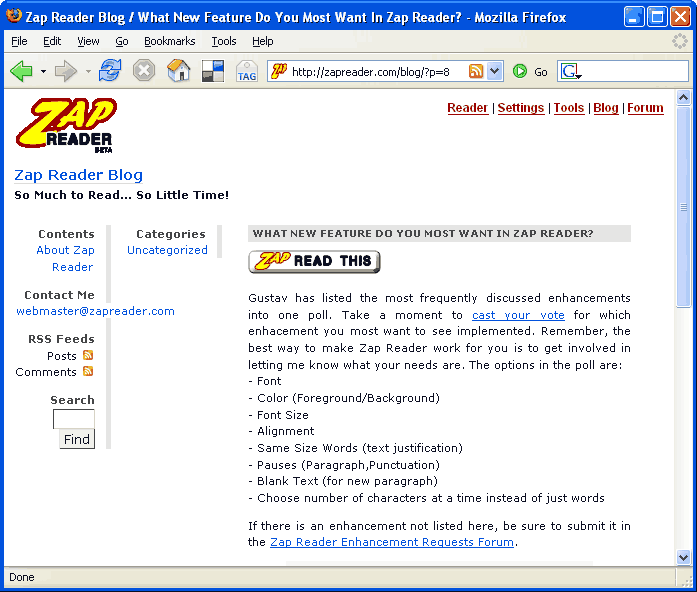Expand the address bar URL dropdown

pos(494,71)
